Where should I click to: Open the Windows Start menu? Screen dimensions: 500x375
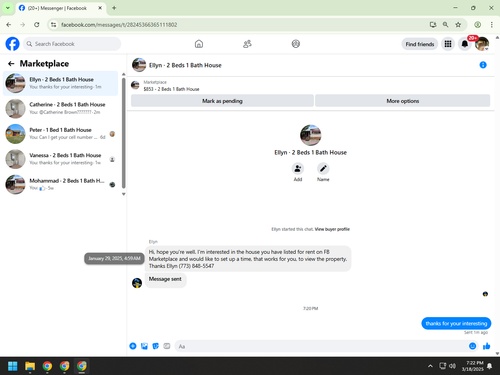pos(13,366)
